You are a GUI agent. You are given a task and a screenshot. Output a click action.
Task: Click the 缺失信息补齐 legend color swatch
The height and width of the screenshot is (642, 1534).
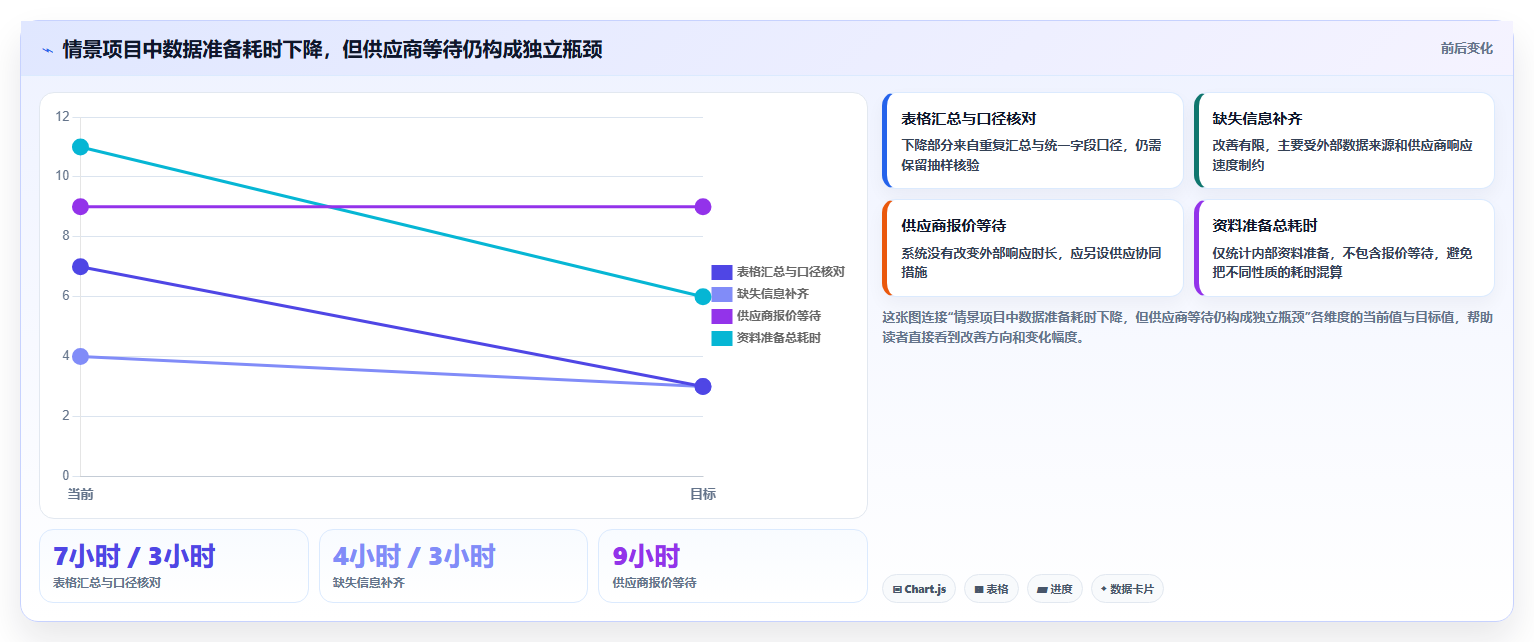722,294
